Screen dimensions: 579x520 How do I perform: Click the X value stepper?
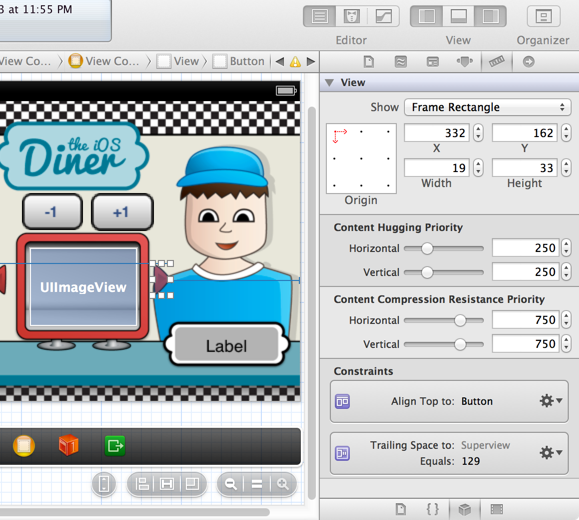point(478,133)
